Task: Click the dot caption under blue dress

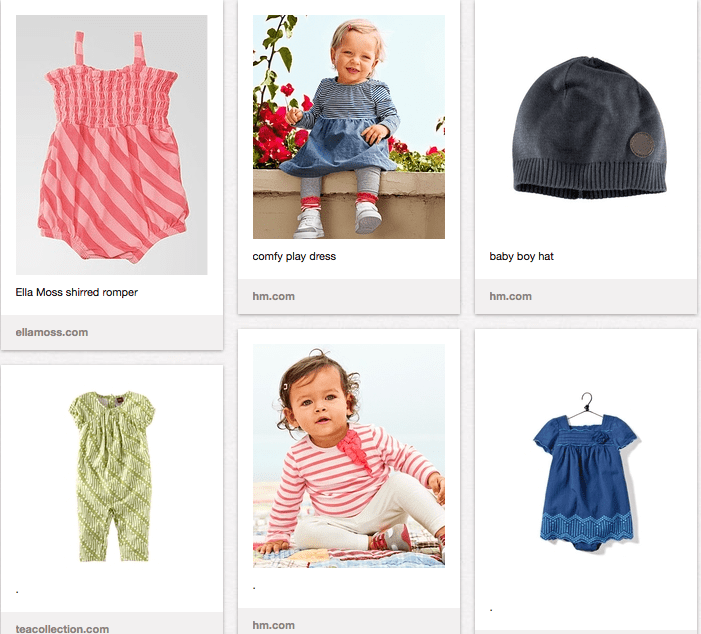Action: (x=491, y=608)
